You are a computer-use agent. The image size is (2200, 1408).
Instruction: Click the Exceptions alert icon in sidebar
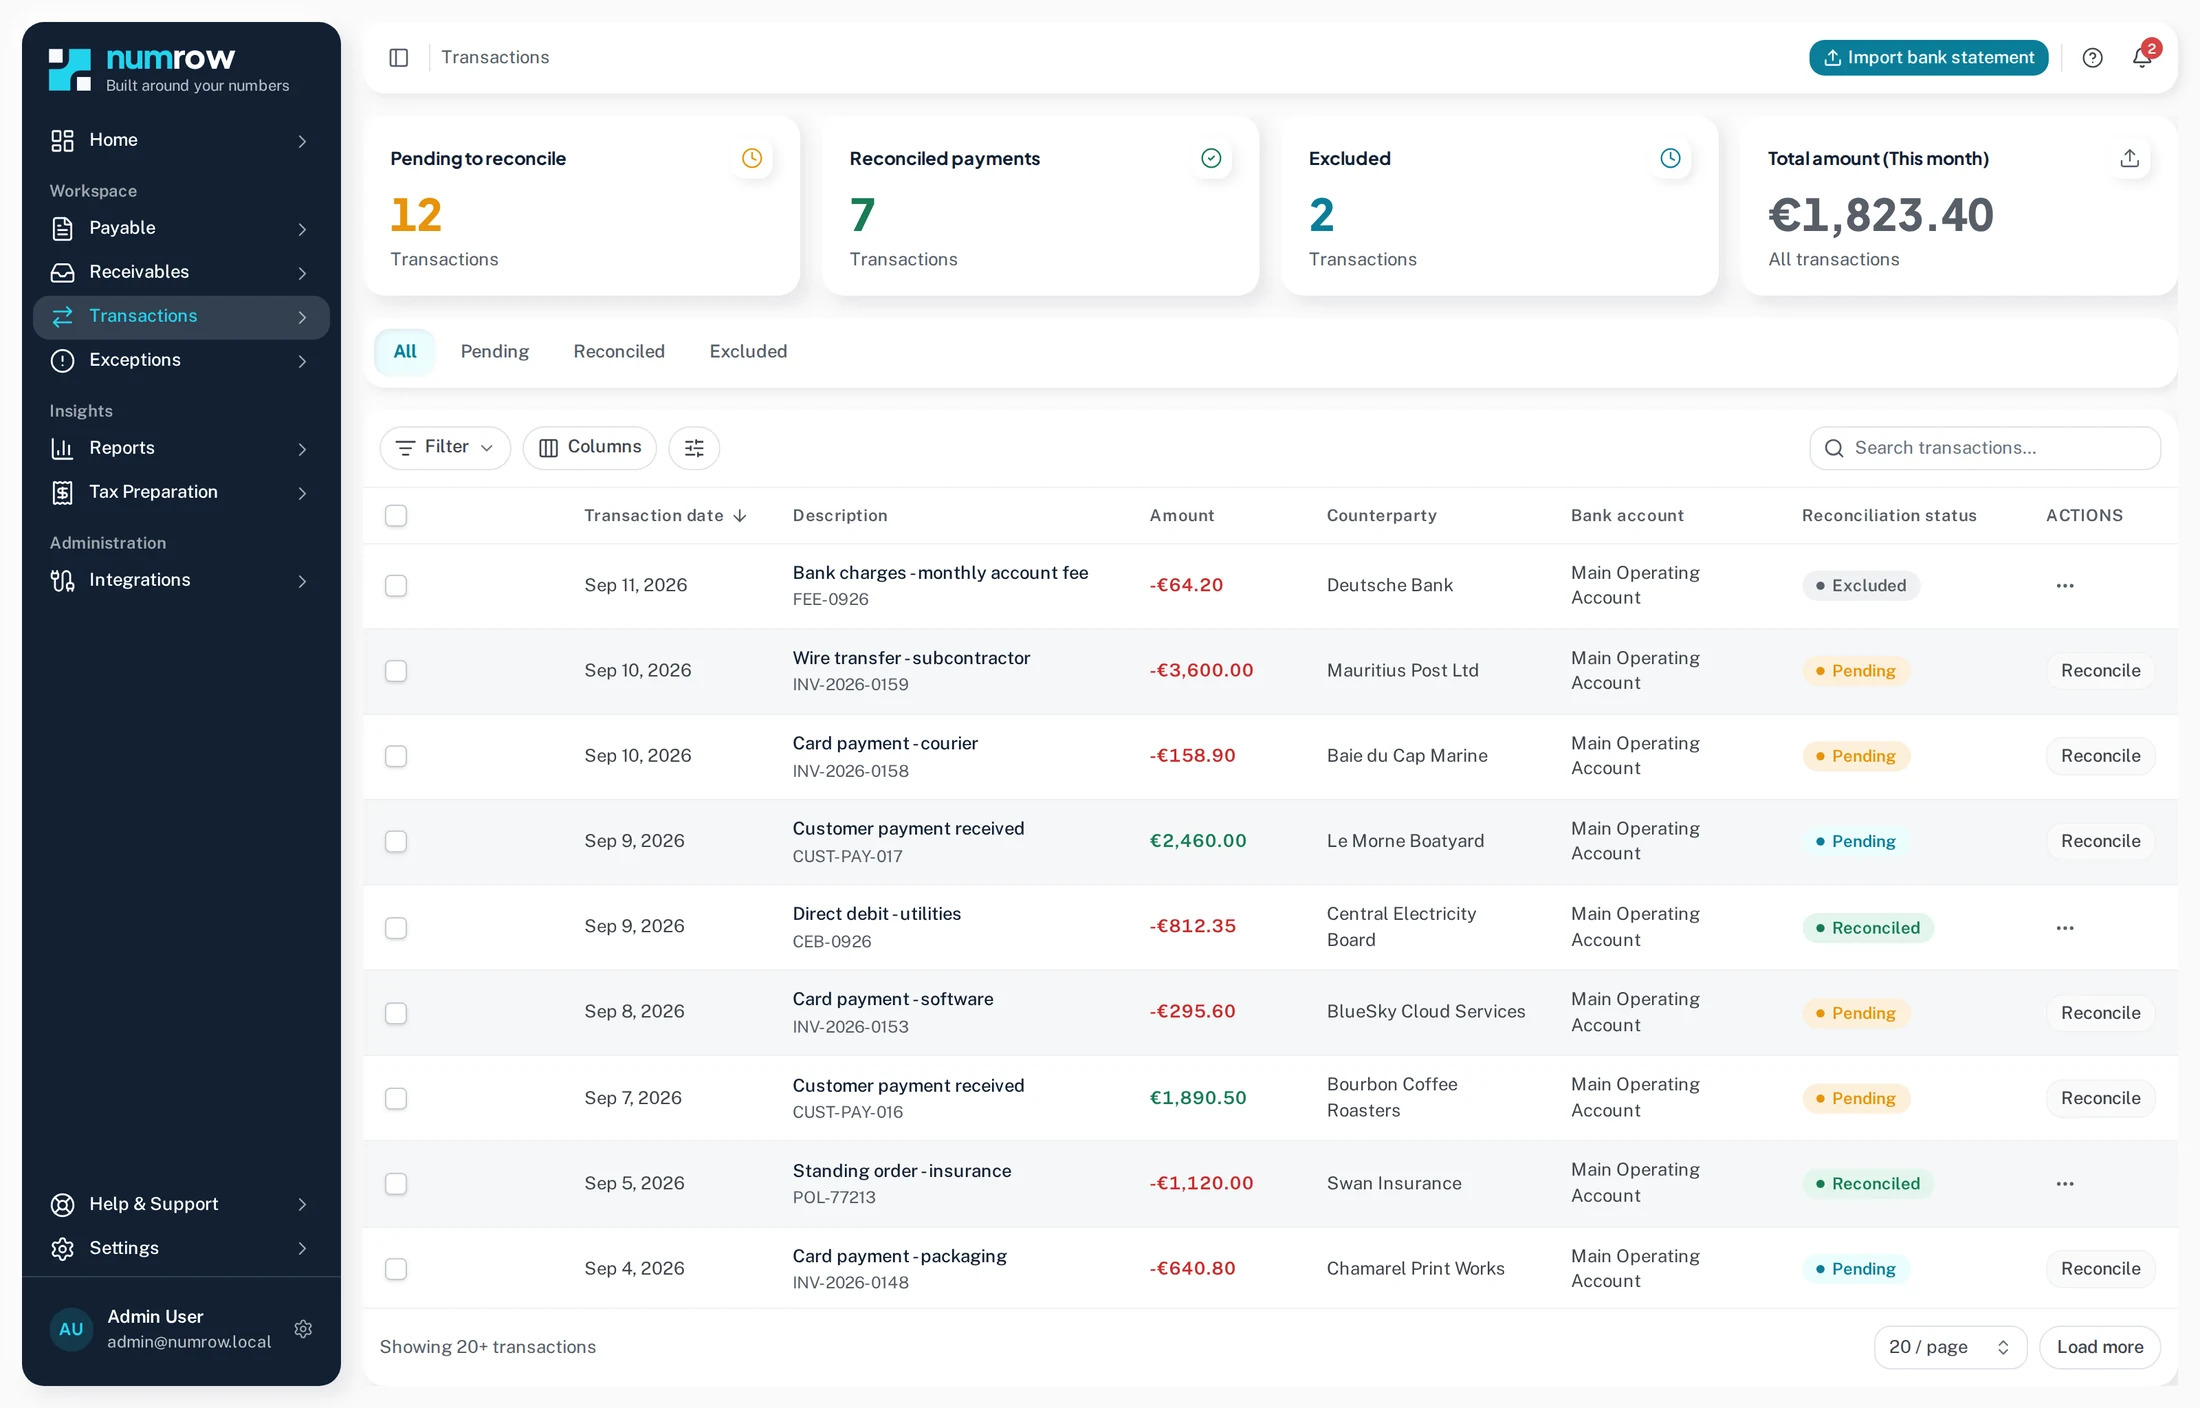click(x=62, y=360)
